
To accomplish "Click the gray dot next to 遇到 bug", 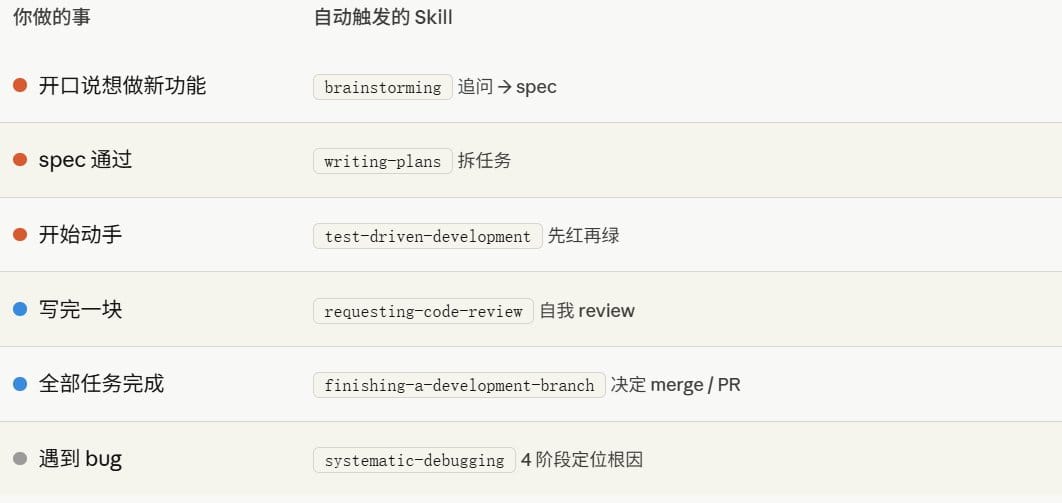I will coord(20,459).
